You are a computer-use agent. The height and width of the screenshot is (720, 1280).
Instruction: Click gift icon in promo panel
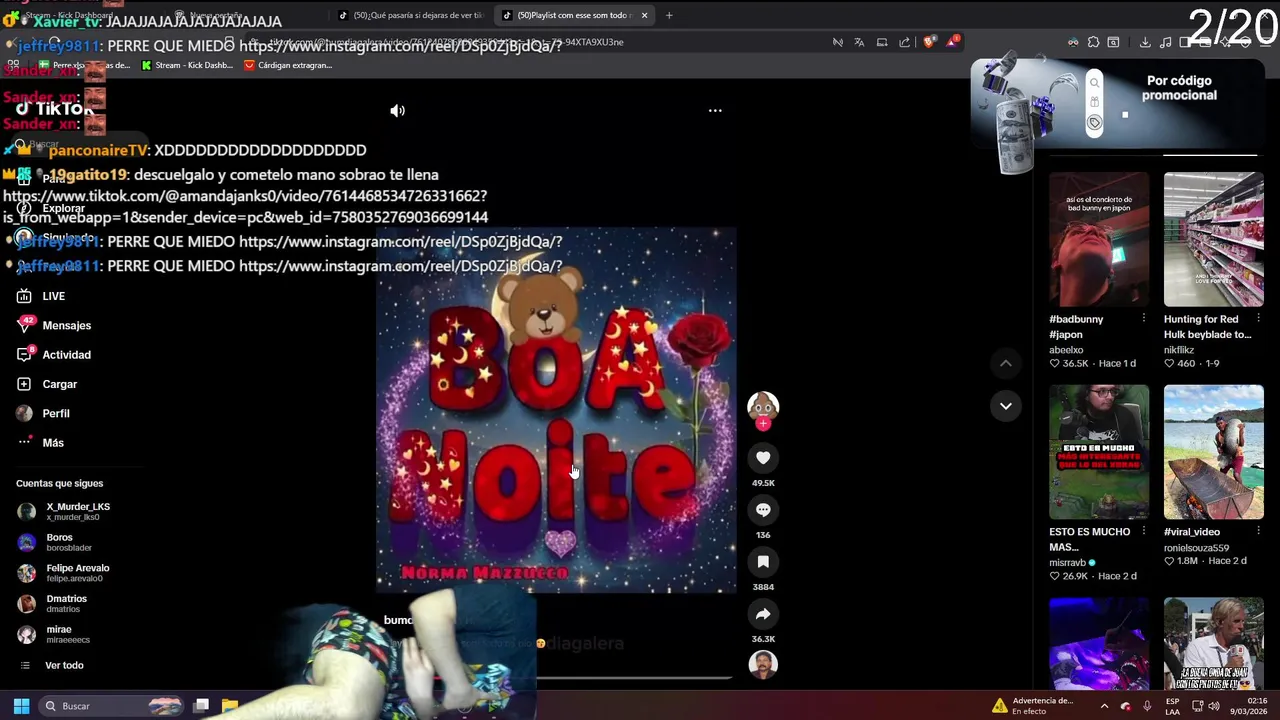click(1095, 103)
